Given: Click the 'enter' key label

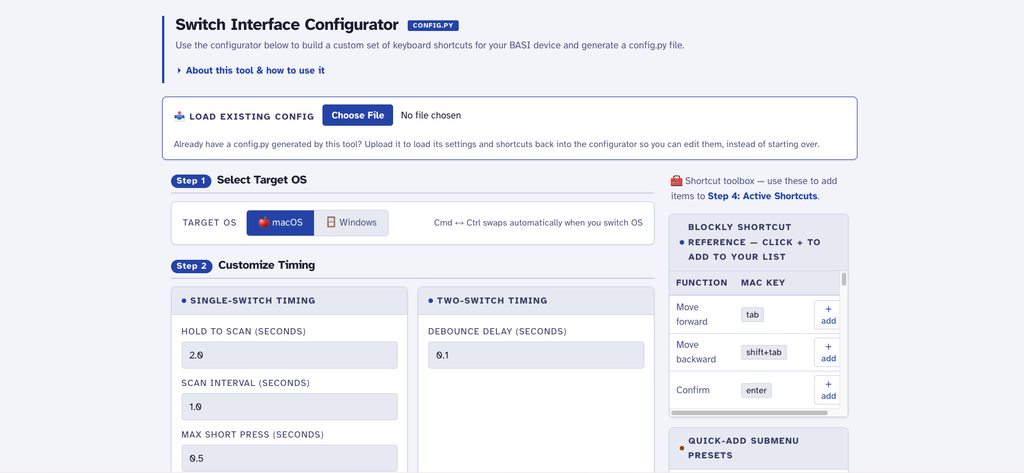Looking at the screenshot, I should coord(756,391).
